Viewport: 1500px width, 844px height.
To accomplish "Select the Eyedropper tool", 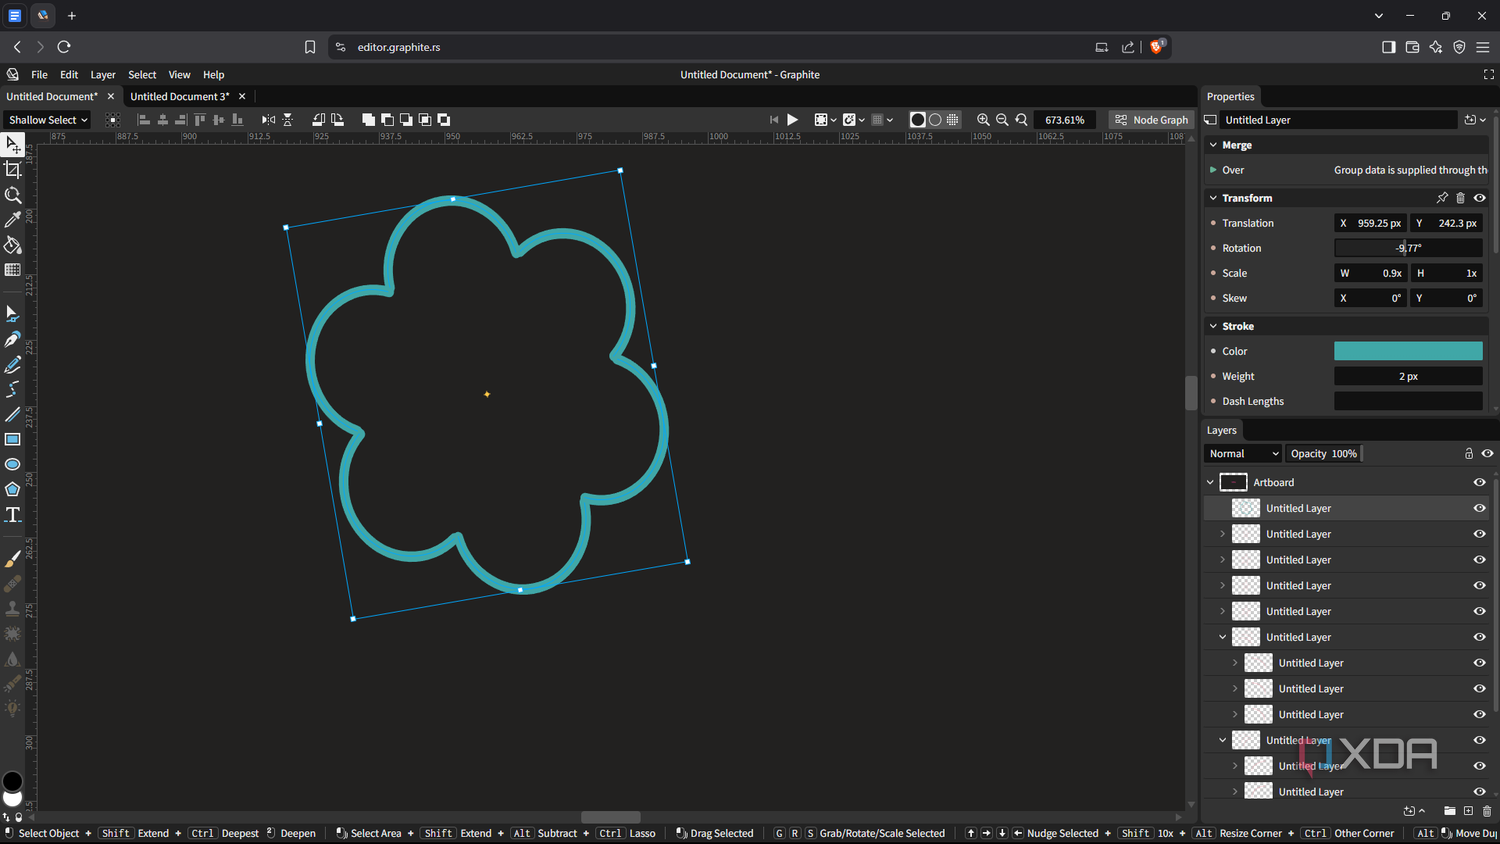I will click(x=13, y=220).
